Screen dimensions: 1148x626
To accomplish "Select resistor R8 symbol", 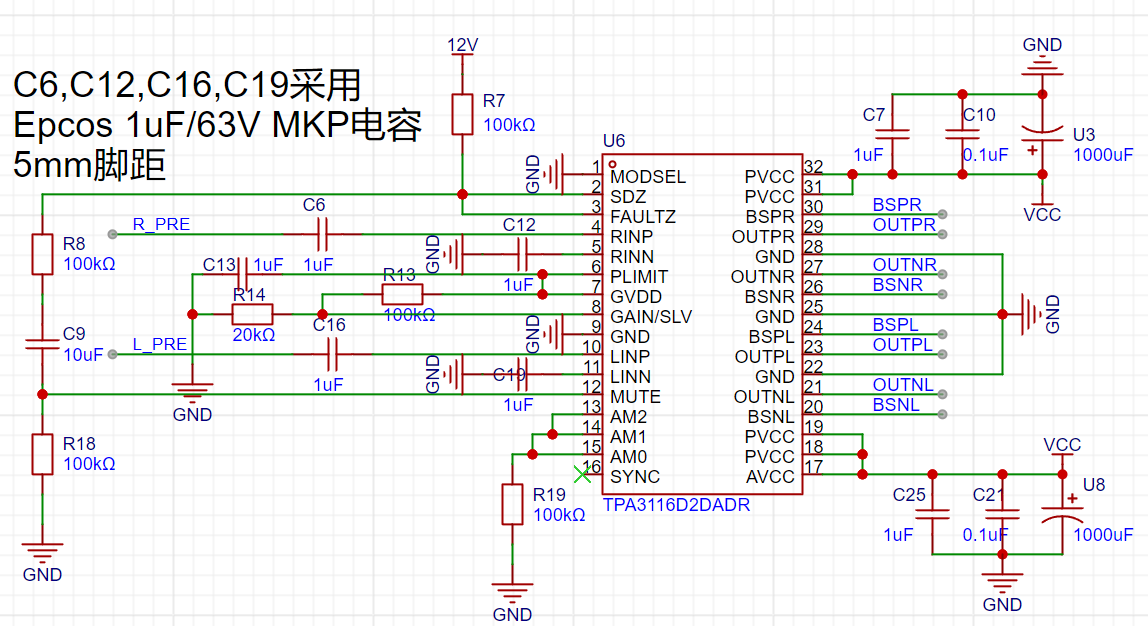I will [42, 254].
